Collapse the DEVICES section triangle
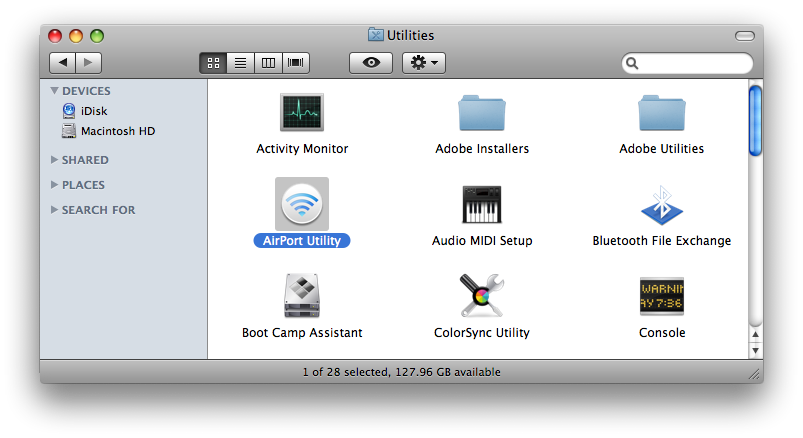 (x=54, y=91)
